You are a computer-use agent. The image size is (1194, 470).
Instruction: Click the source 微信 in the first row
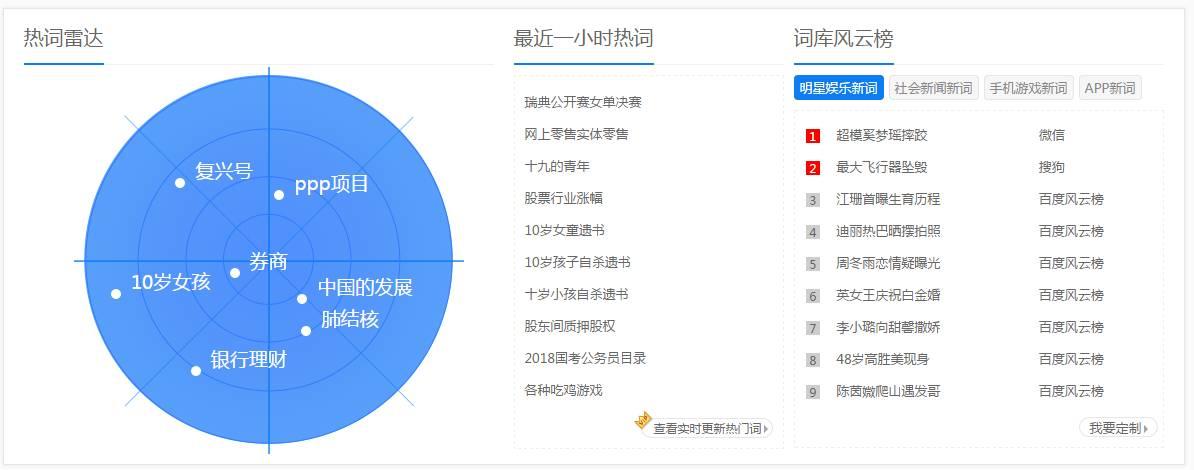(1052, 136)
